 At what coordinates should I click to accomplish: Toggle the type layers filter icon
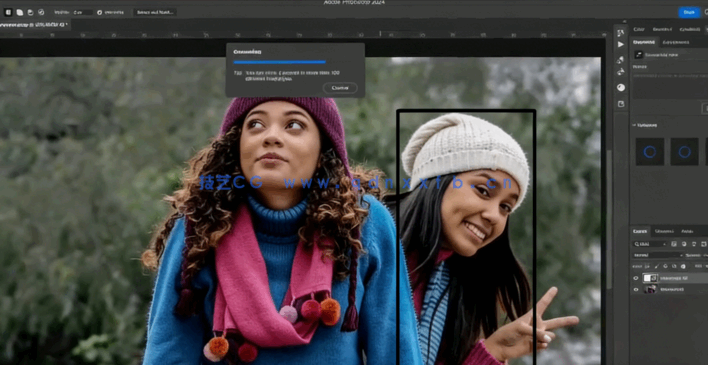[694, 244]
